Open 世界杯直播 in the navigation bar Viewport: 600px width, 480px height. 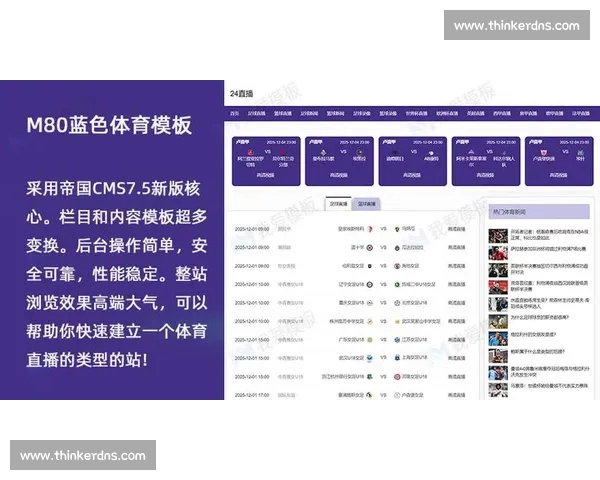pos(416,114)
